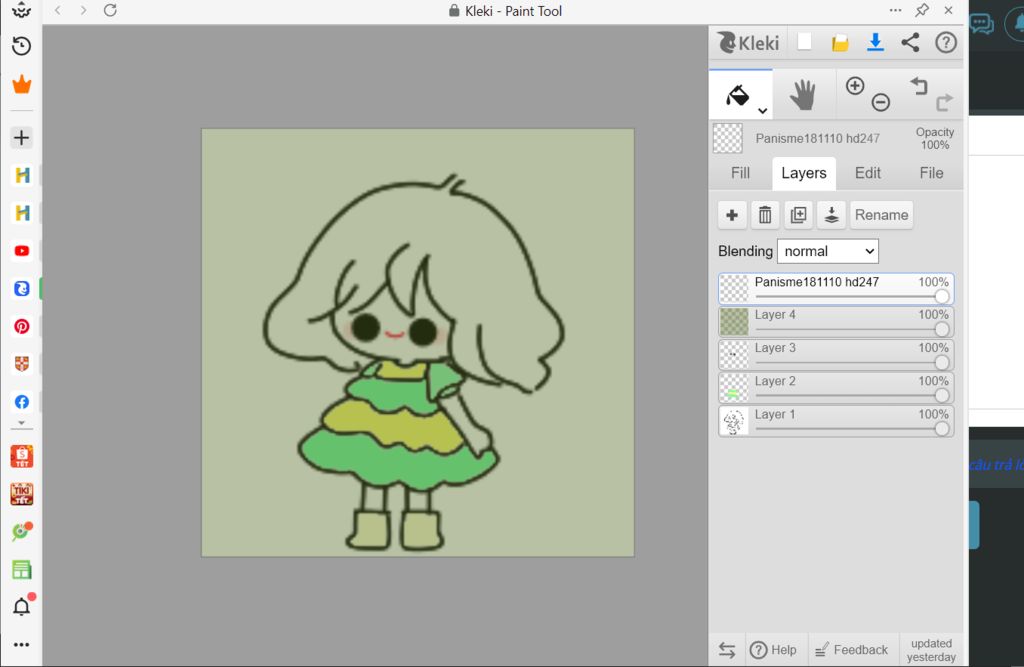
Task: Open the red Shopee bag sidebar shortcut
Action: point(22,456)
